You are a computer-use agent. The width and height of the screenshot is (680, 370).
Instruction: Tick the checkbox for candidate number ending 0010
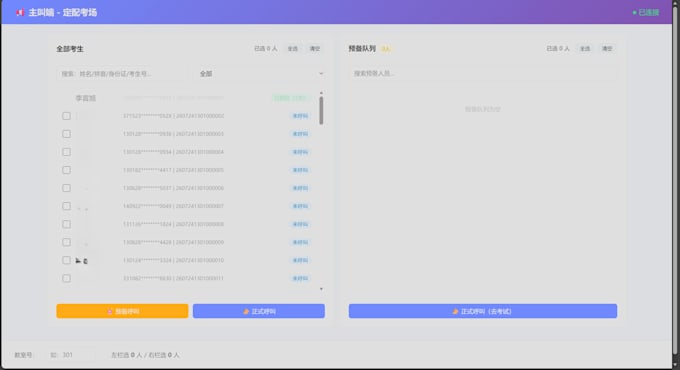pyautogui.click(x=66, y=260)
